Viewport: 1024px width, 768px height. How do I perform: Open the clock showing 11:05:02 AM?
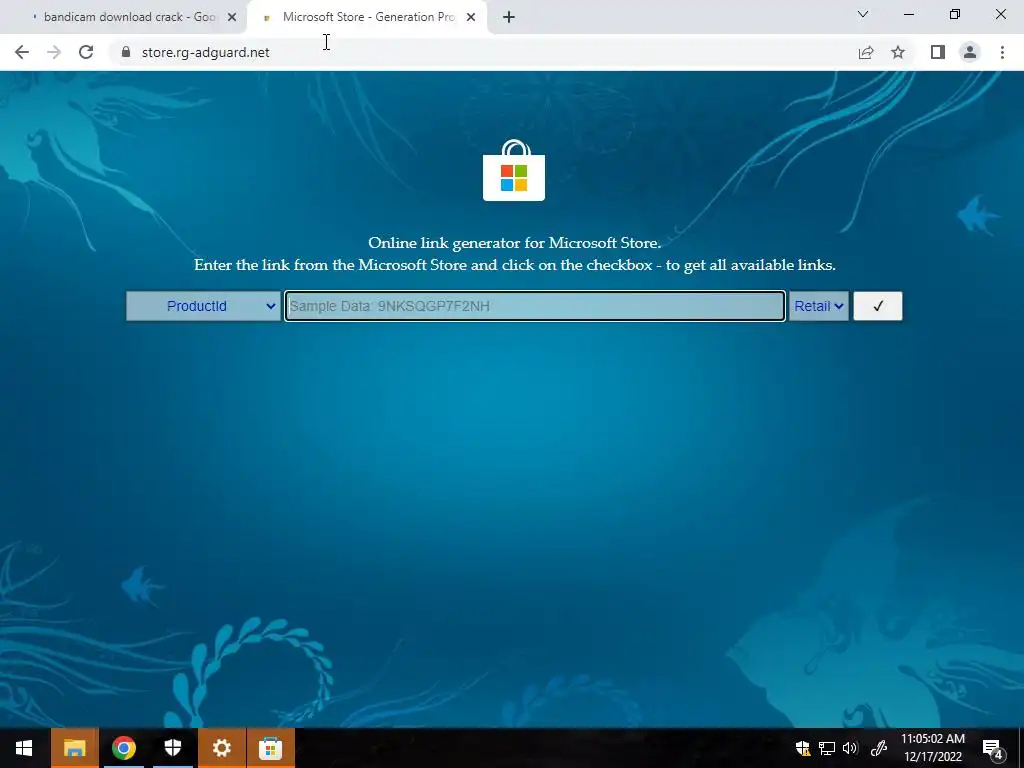click(933, 748)
